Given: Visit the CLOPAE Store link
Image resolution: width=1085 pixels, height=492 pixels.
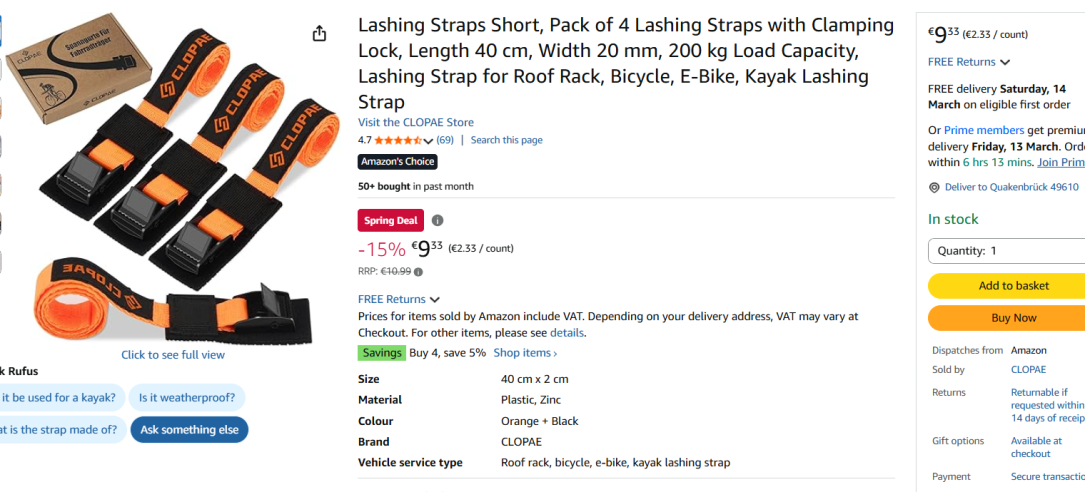Looking at the screenshot, I should 416,122.
